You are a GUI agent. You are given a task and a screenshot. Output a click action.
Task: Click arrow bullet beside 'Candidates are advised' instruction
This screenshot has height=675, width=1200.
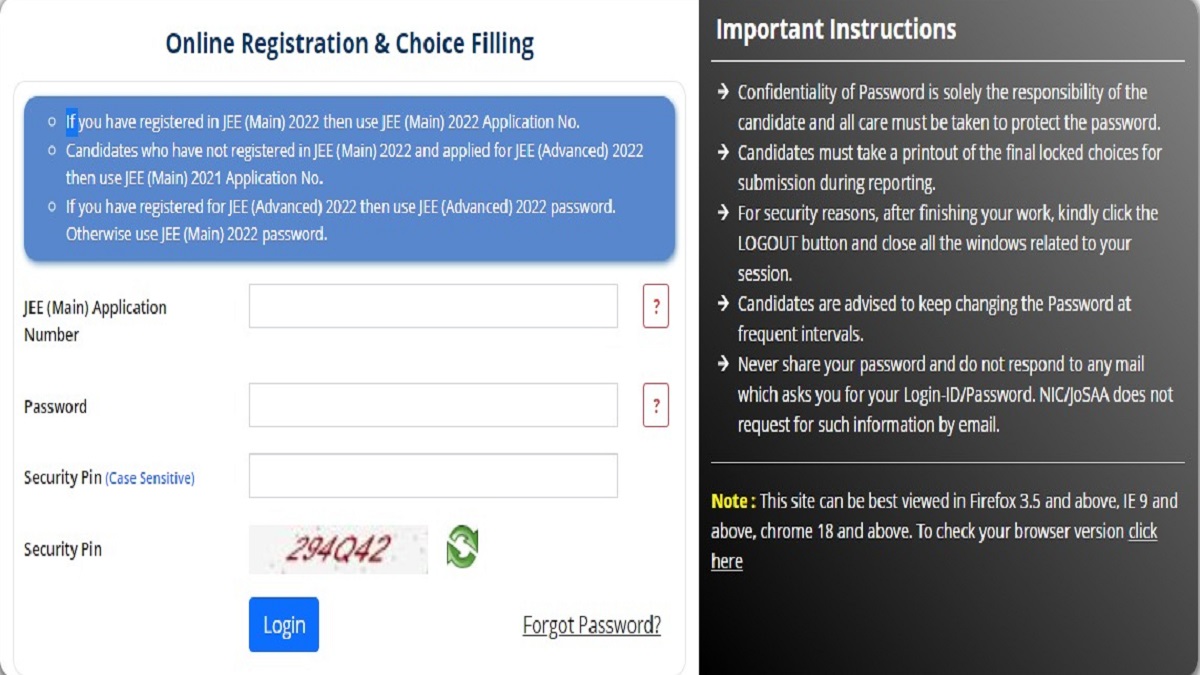(x=722, y=303)
